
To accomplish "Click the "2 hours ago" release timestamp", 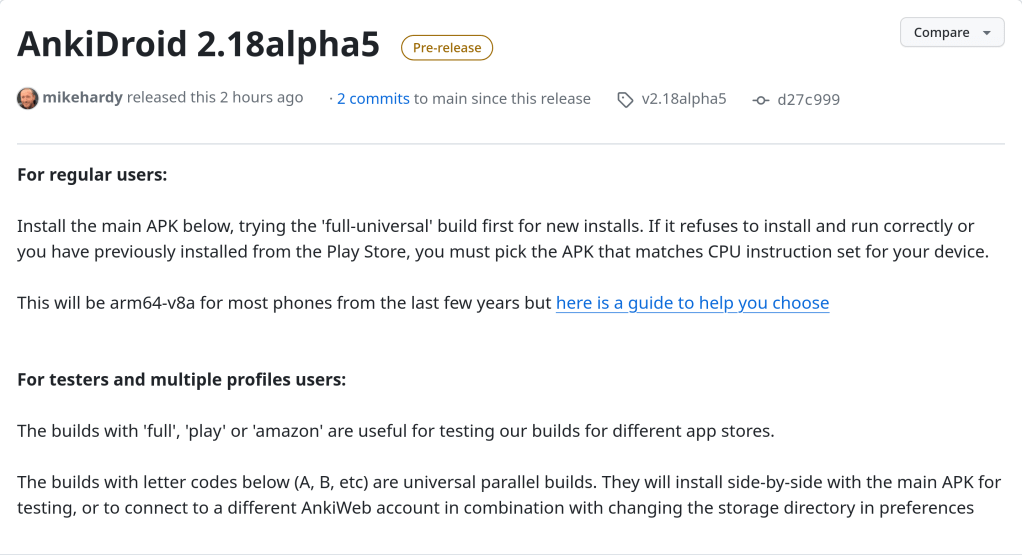I will click(261, 98).
